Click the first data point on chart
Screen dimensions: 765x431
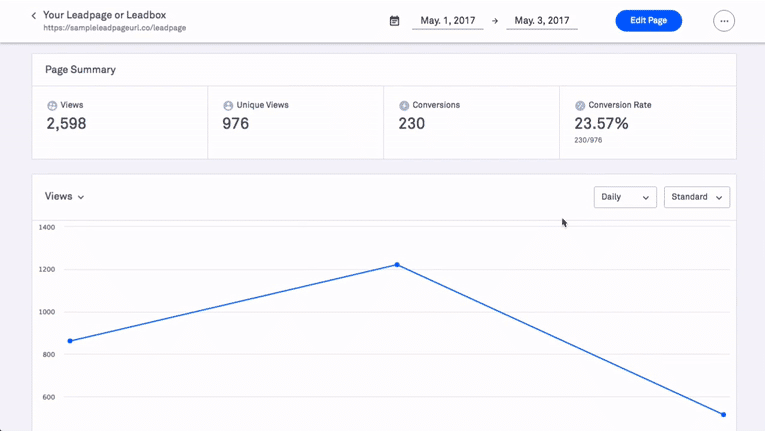(70, 341)
